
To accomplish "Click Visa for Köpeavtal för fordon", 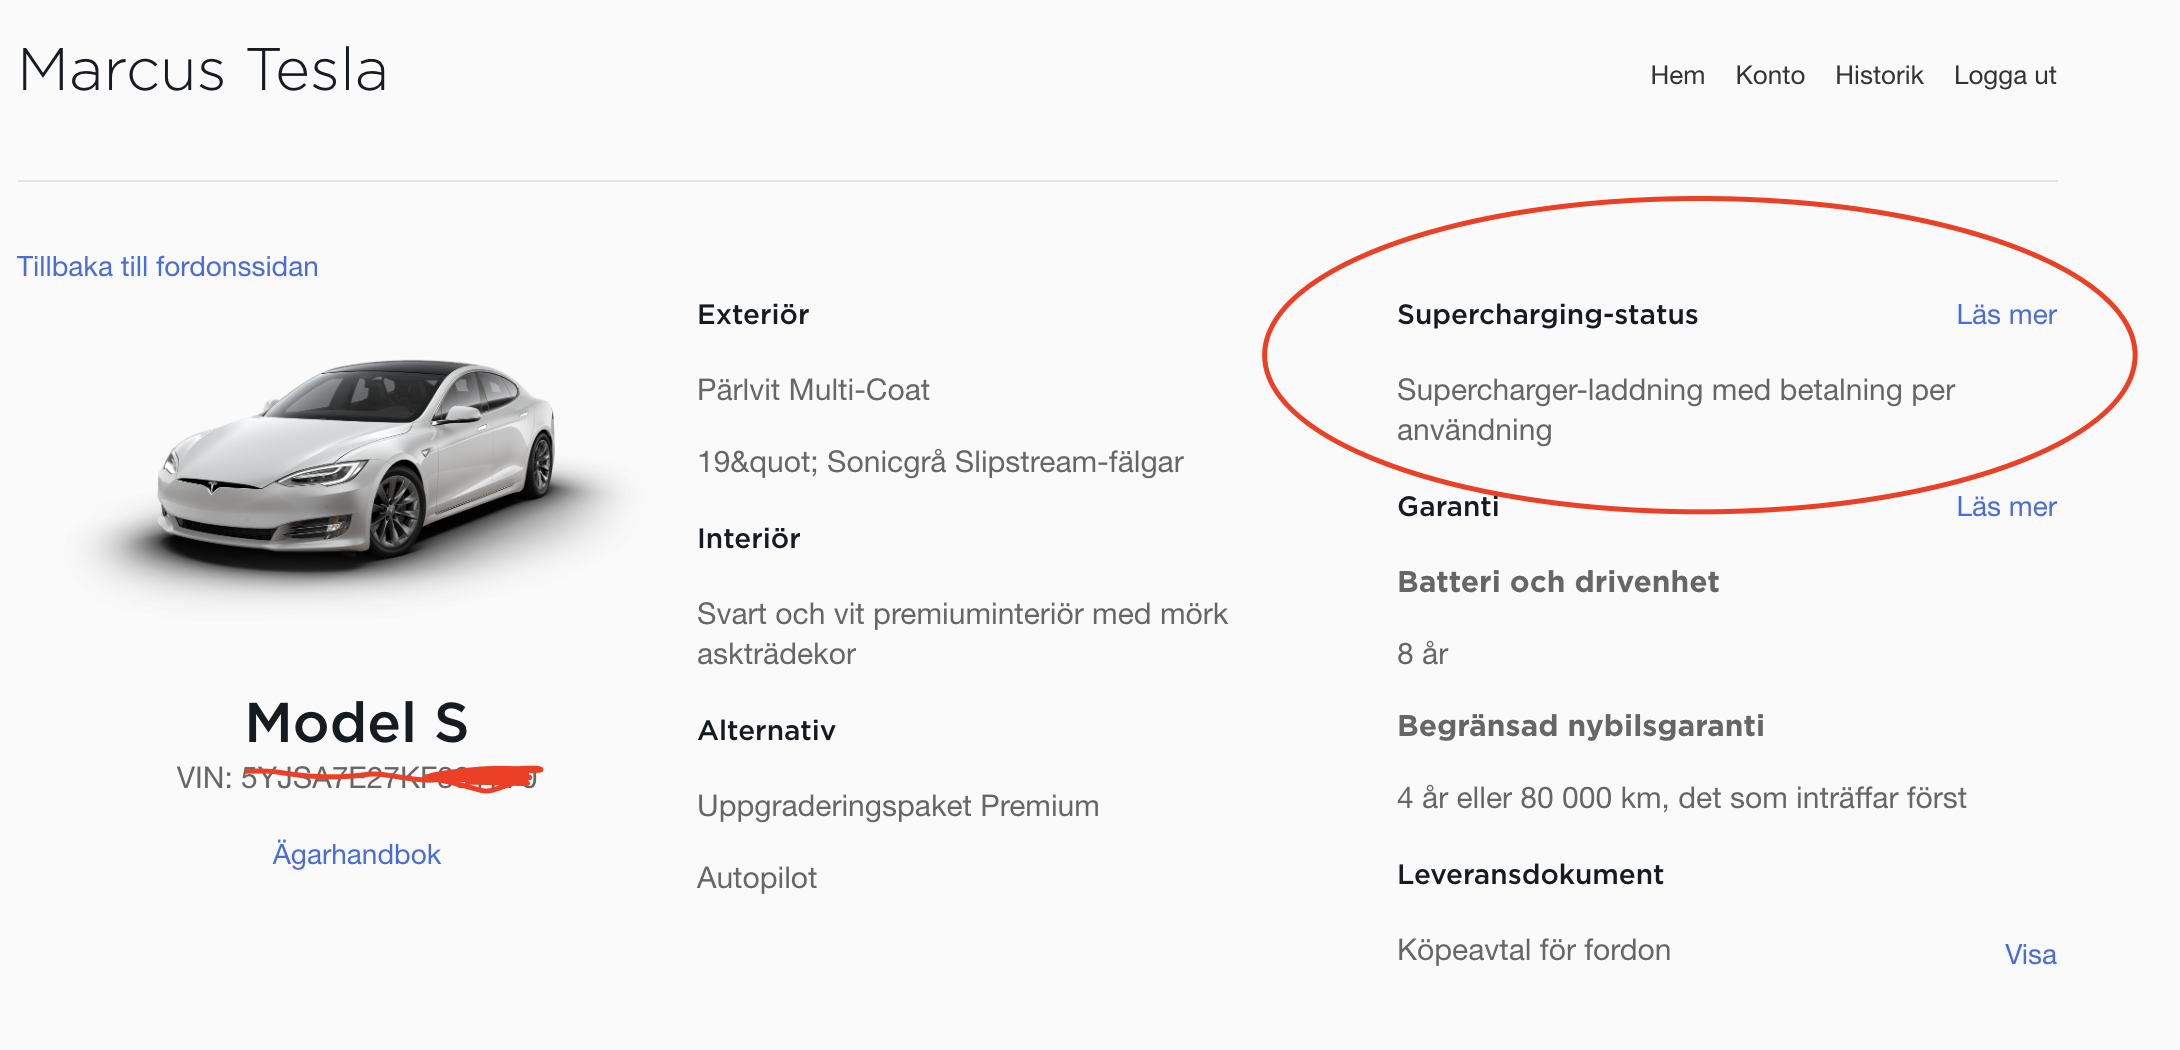I will [x=2030, y=955].
